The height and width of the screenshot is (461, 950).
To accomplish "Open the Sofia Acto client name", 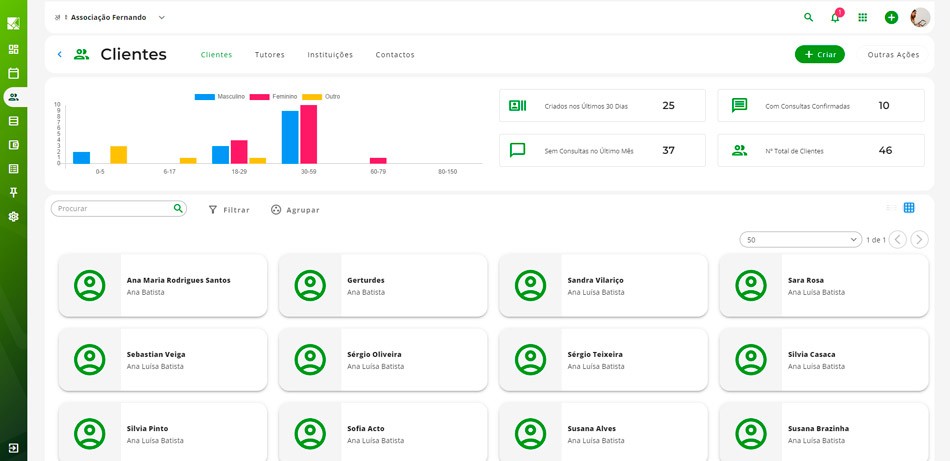I will 366,429.
